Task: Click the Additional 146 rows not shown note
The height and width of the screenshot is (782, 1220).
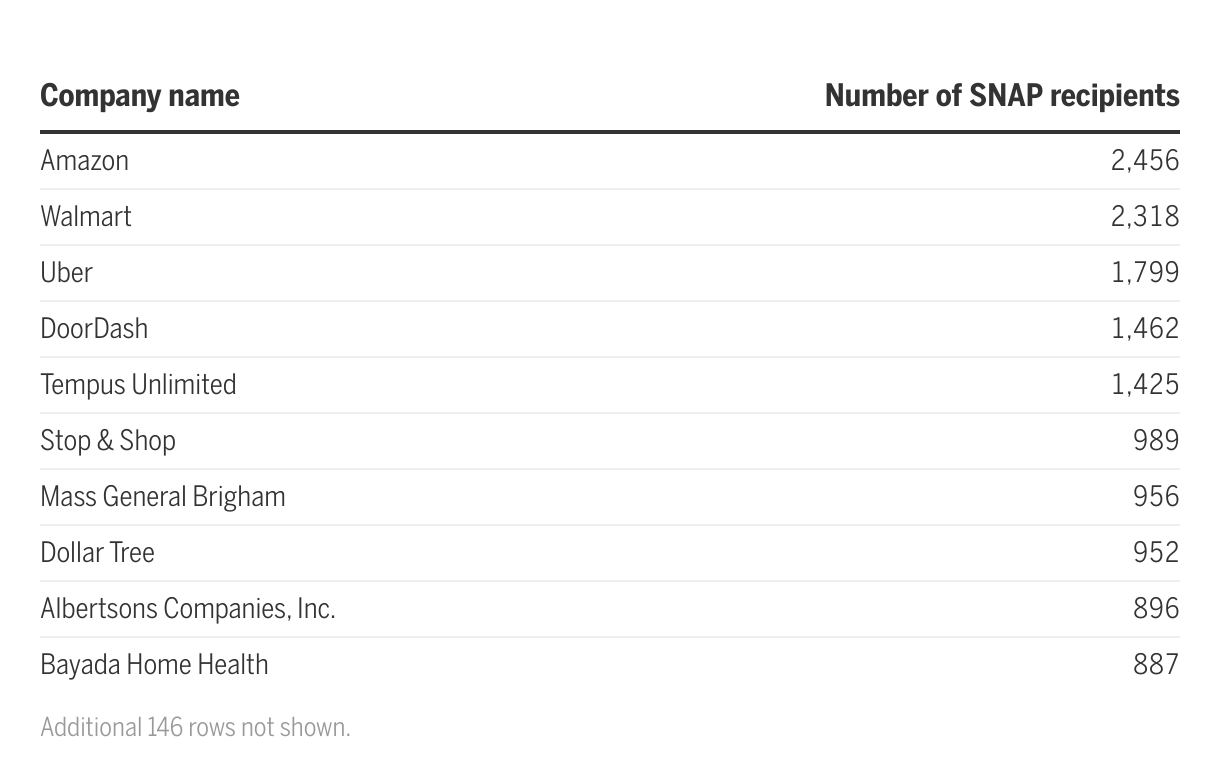Action: (x=195, y=727)
